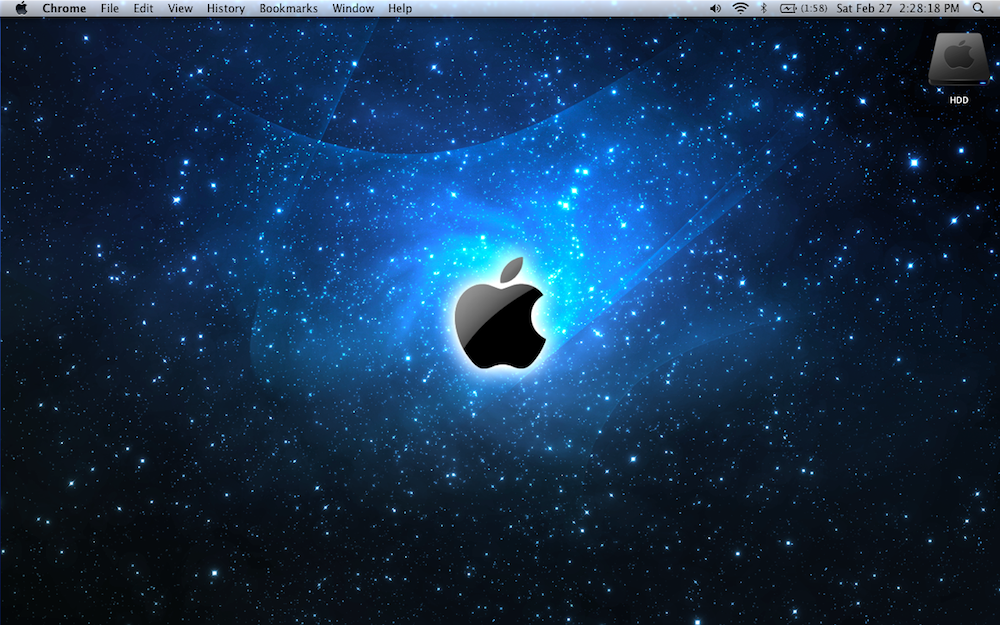The image size is (1000, 625).
Task: Open the Chrome application menu
Action: pos(64,8)
